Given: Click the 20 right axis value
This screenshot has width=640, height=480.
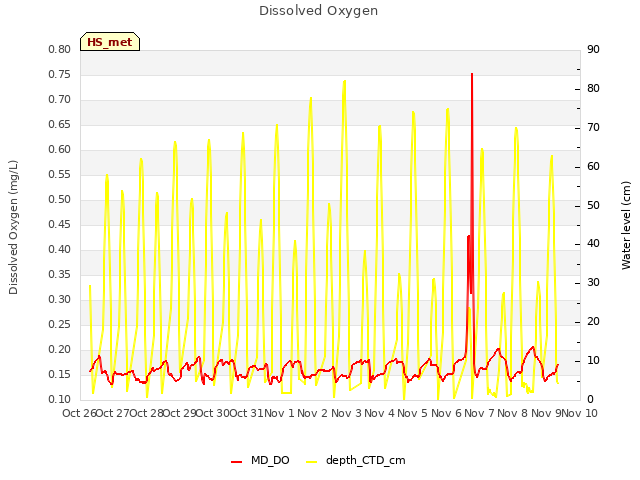Looking at the screenshot, I should click(x=593, y=322).
